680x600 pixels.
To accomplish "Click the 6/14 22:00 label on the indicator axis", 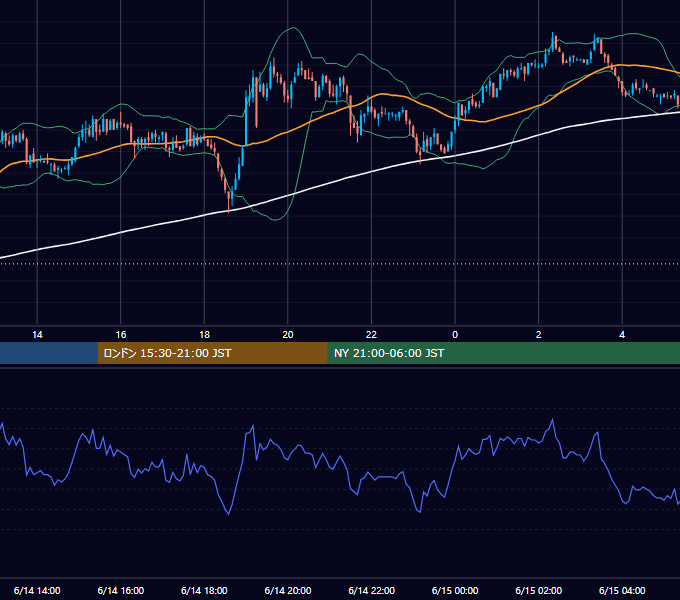I will tap(372, 590).
